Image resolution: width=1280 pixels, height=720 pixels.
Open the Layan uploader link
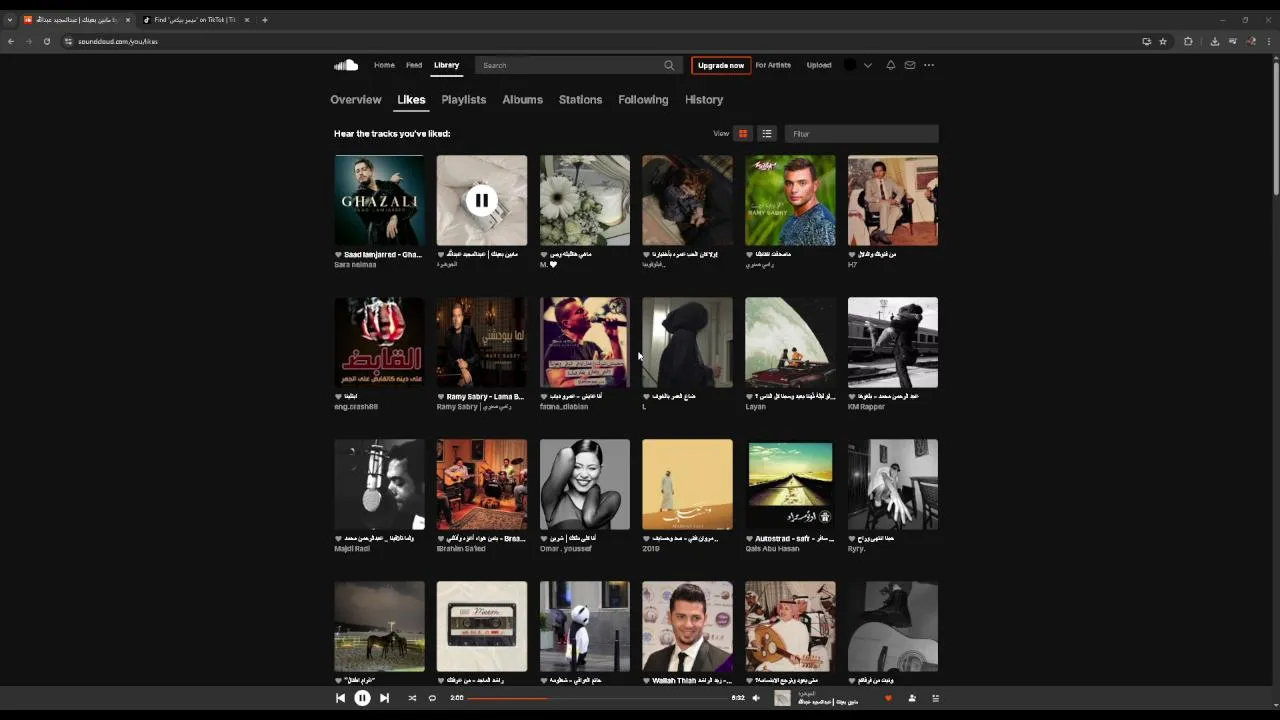coord(756,407)
